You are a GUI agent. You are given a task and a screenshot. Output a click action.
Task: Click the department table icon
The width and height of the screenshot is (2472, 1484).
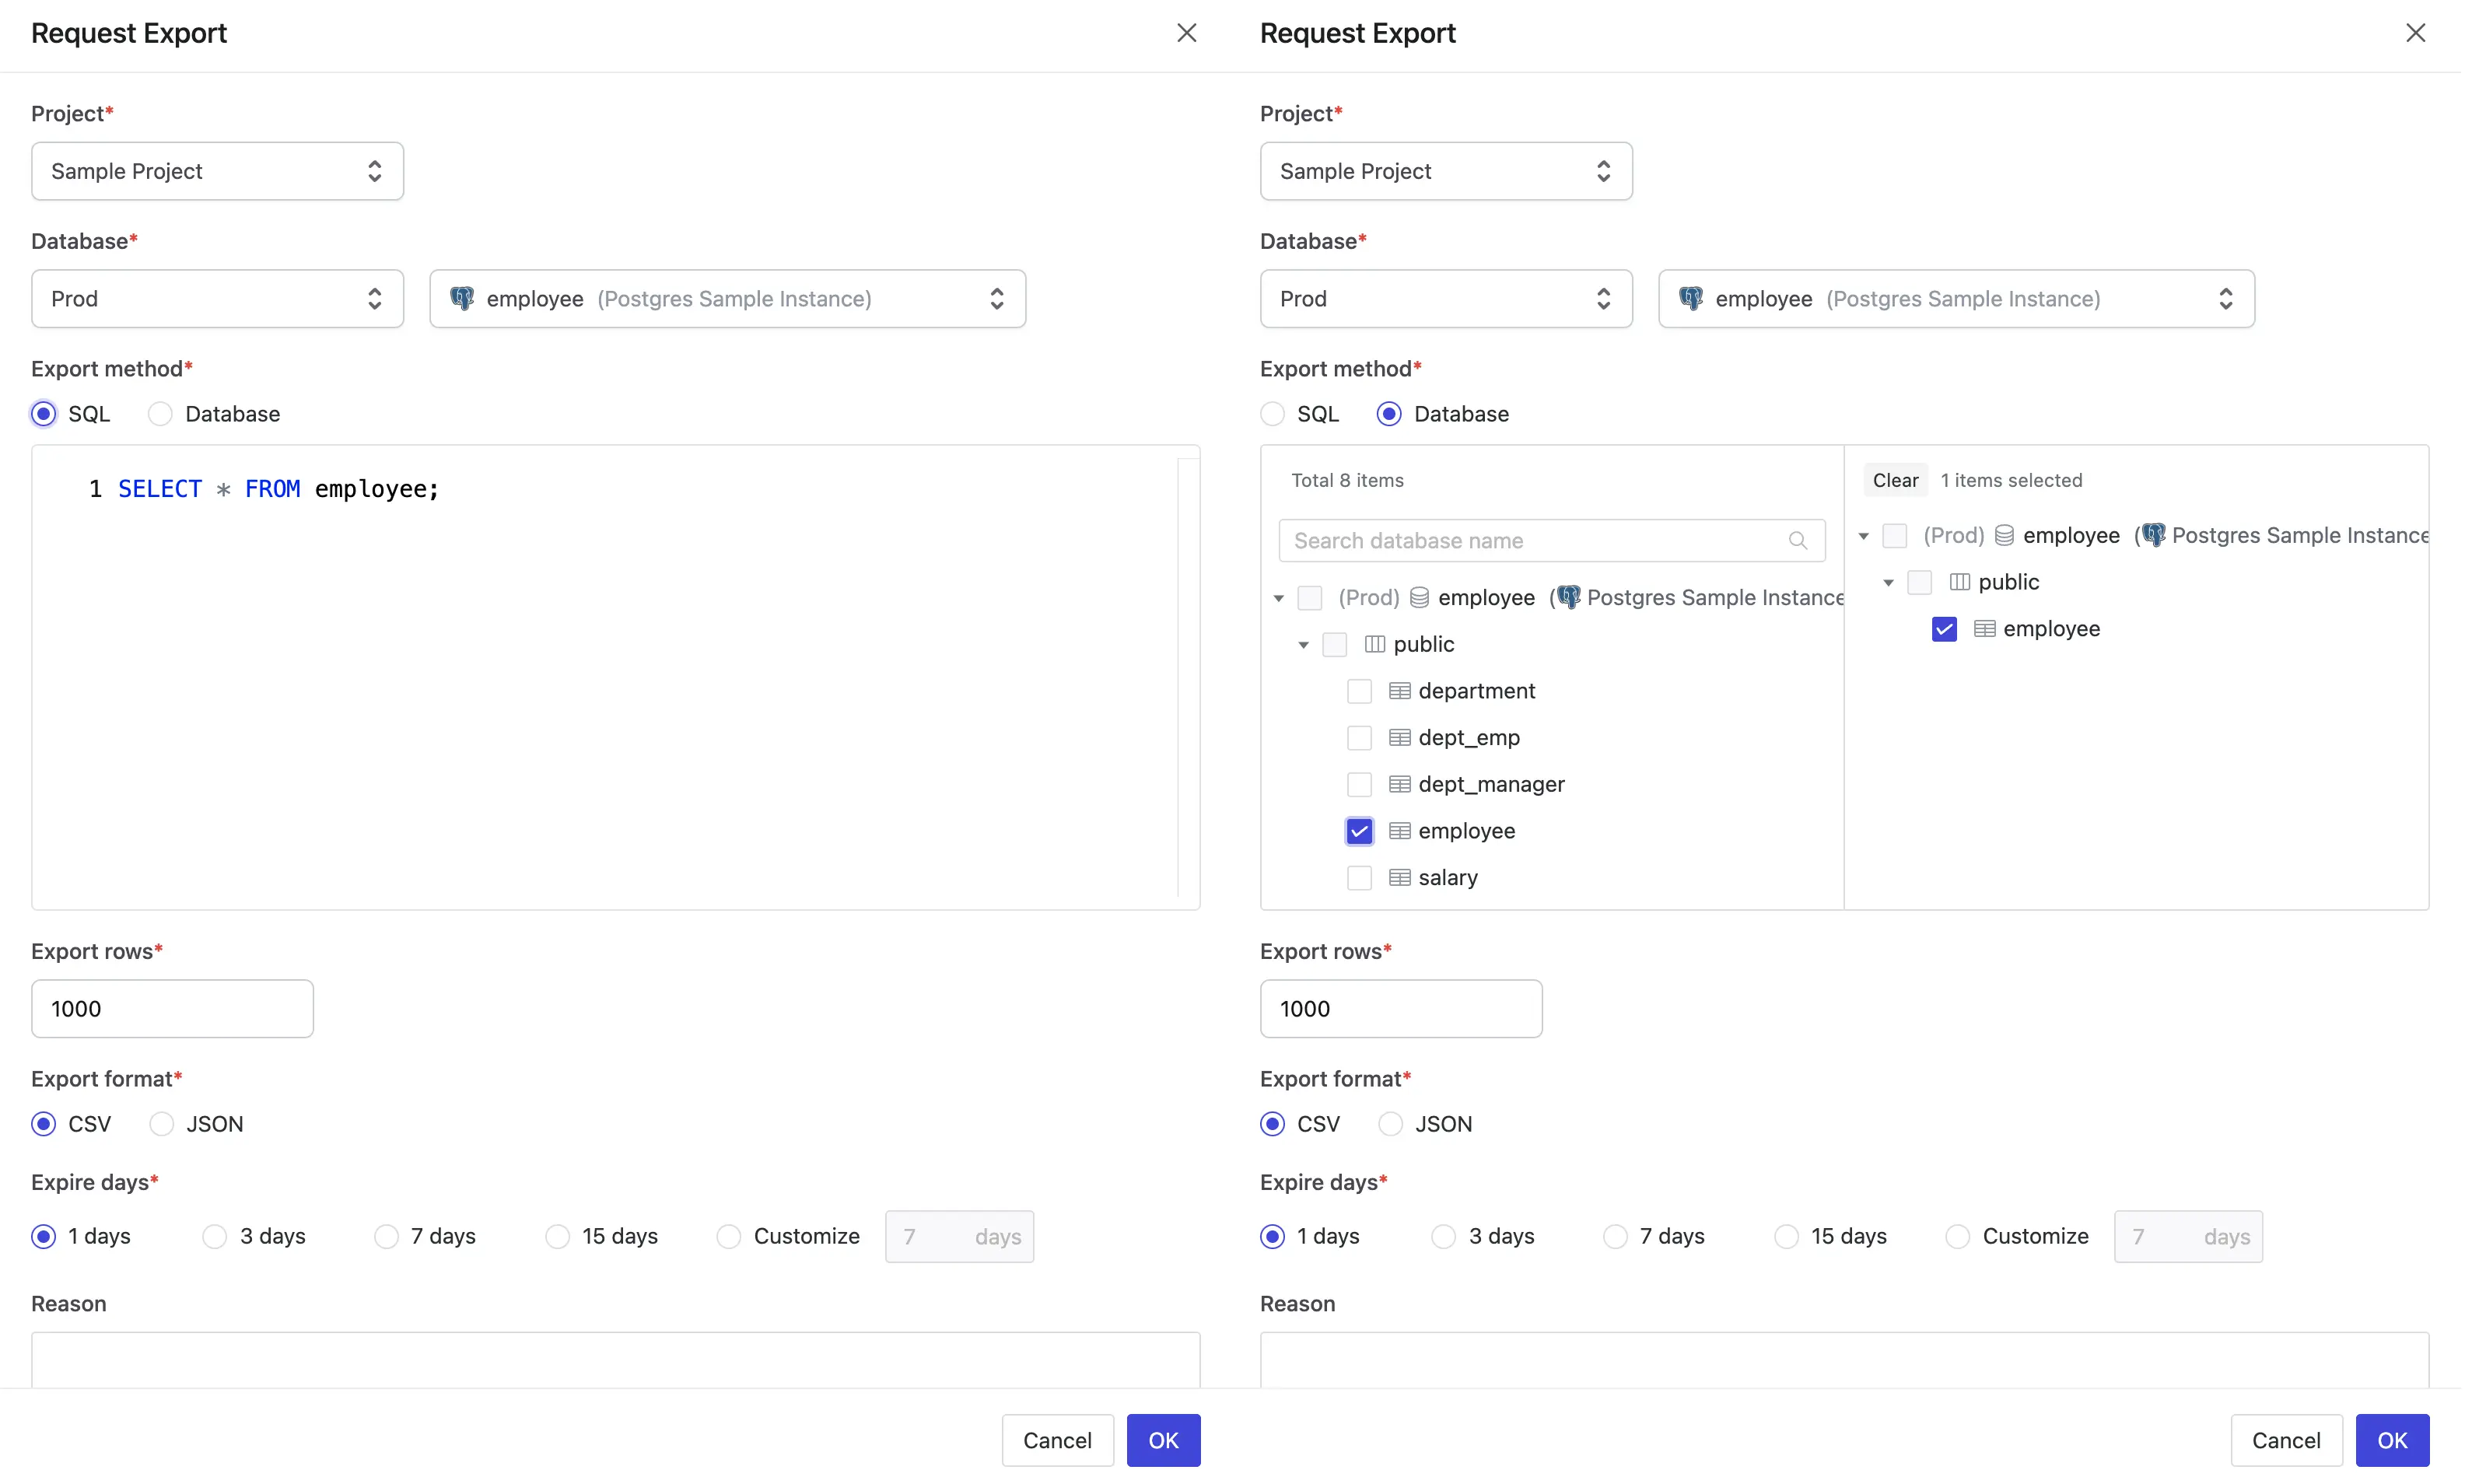[x=1400, y=691]
